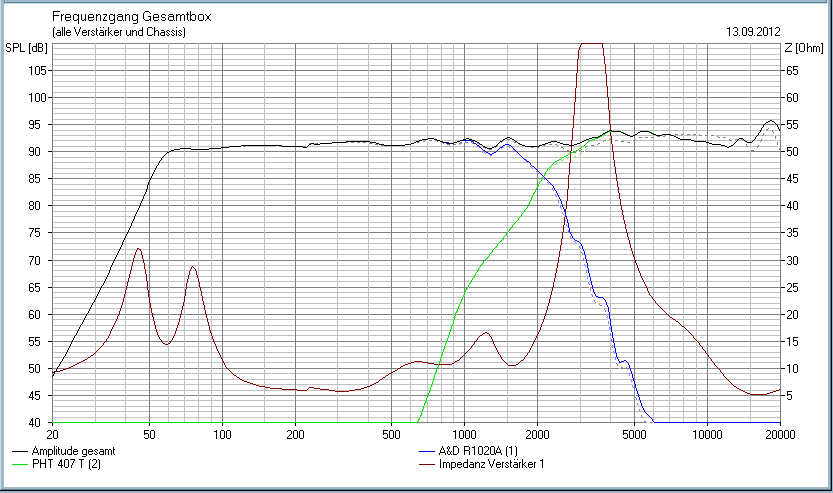Click the impedance peak near 45 Hz
The width and height of the screenshot is (833, 493).
point(139,249)
